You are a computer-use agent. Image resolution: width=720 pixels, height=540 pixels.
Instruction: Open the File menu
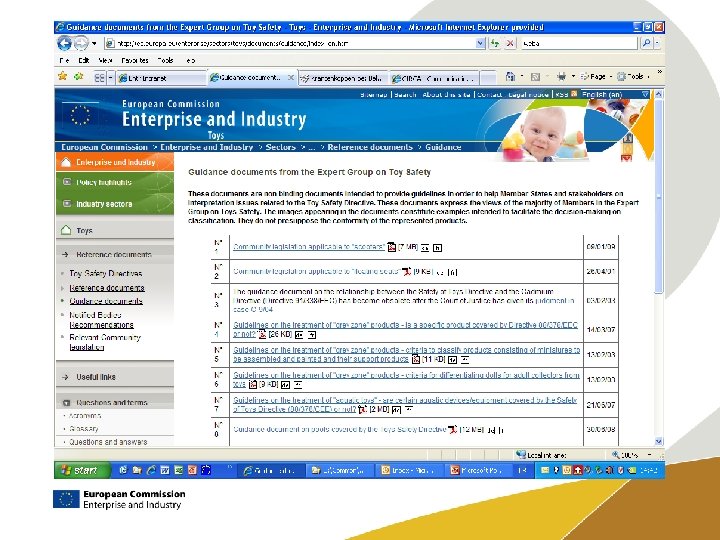(x=64, y=60)
